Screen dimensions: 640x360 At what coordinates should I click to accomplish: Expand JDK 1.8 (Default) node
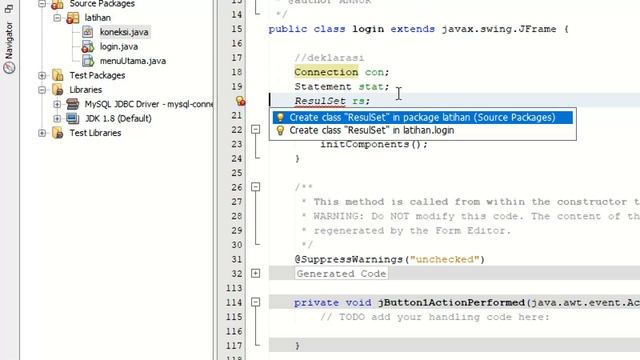57,118
